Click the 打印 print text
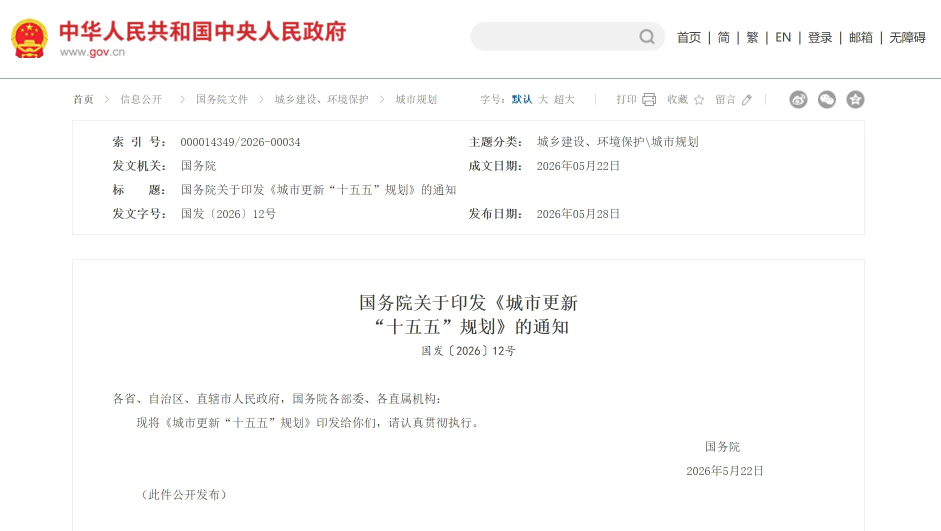Screen dimensions: 941x531 (x=627, y=100)
